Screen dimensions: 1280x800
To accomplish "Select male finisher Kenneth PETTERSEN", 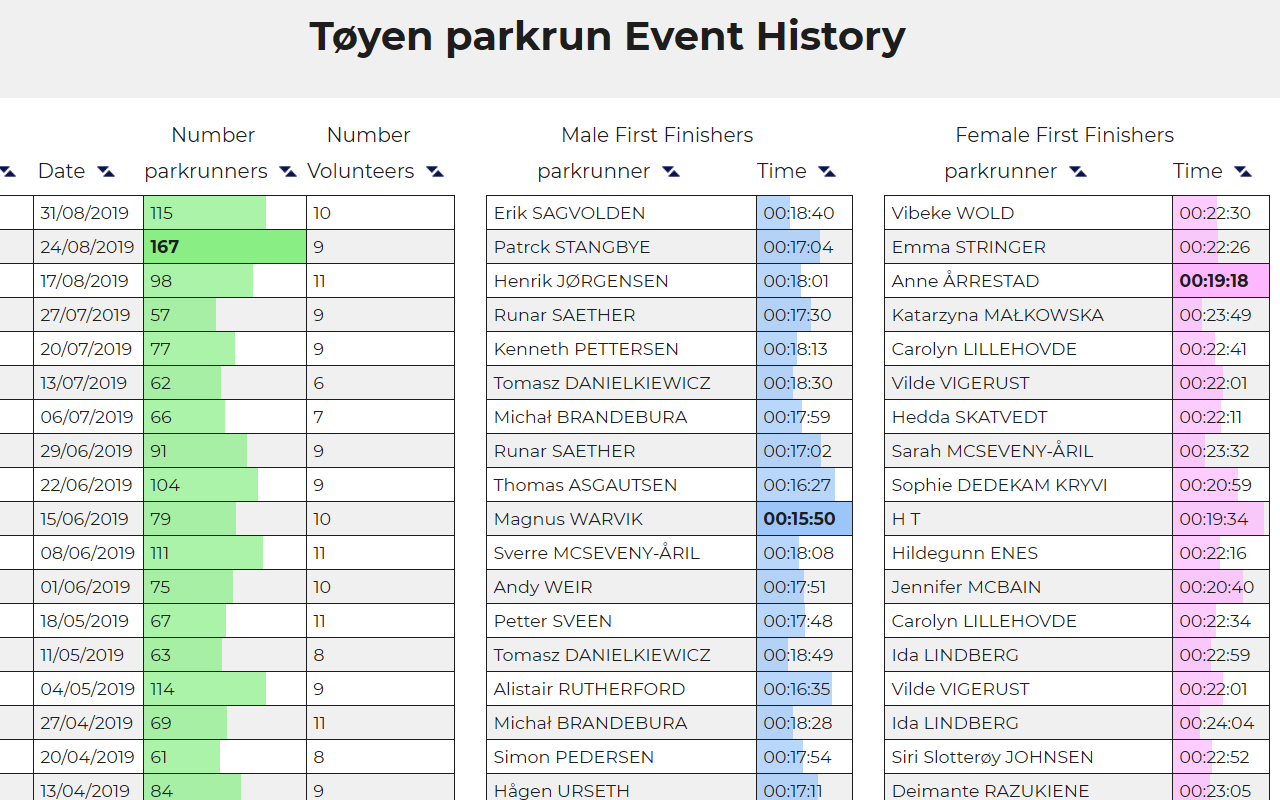I will click(586, 349).
